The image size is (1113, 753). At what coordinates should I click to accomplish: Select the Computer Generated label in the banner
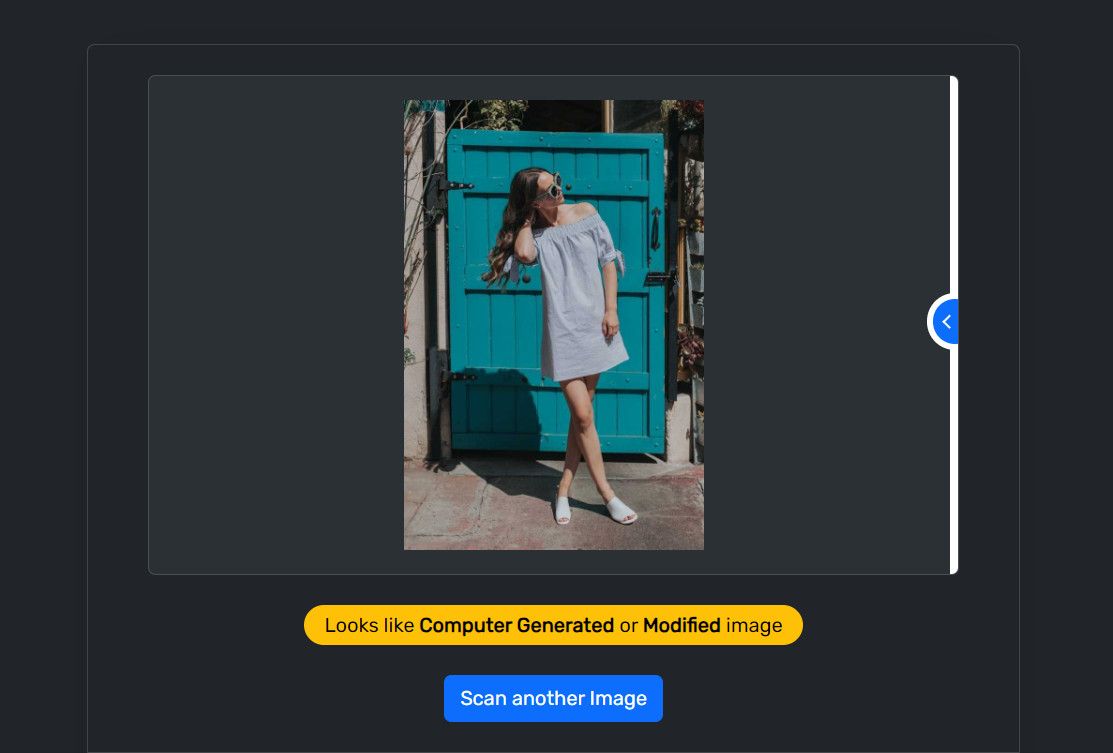click(x=517, y=625)
